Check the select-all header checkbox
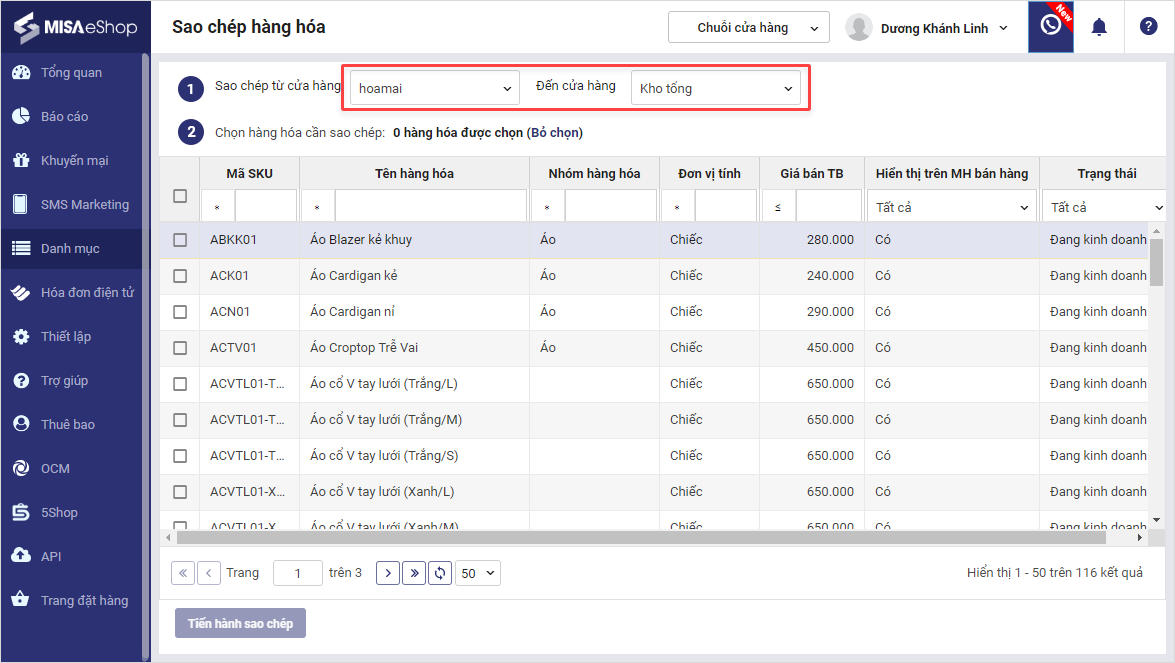 pos(180,196)
